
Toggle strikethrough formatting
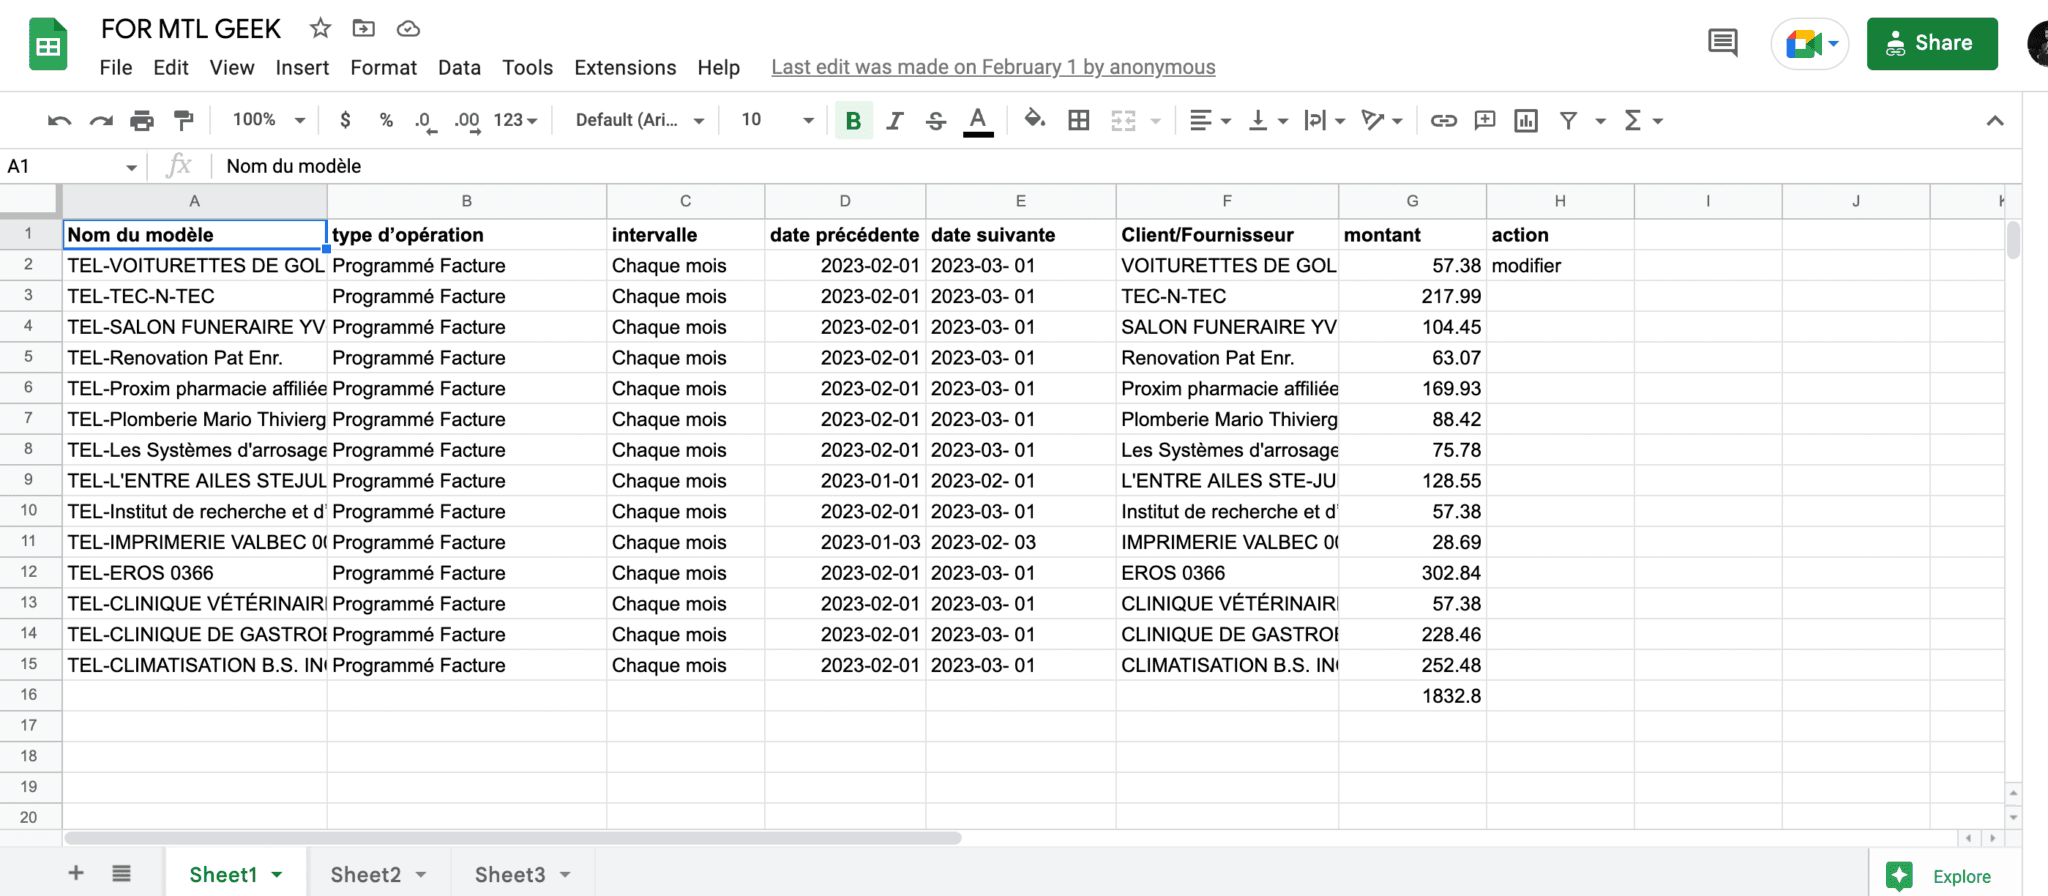point(936,121)
